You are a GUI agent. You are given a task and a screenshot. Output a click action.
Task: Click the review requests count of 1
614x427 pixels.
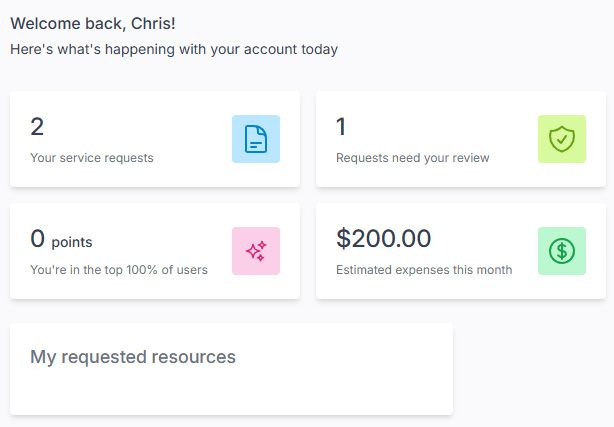coord(341,127)
